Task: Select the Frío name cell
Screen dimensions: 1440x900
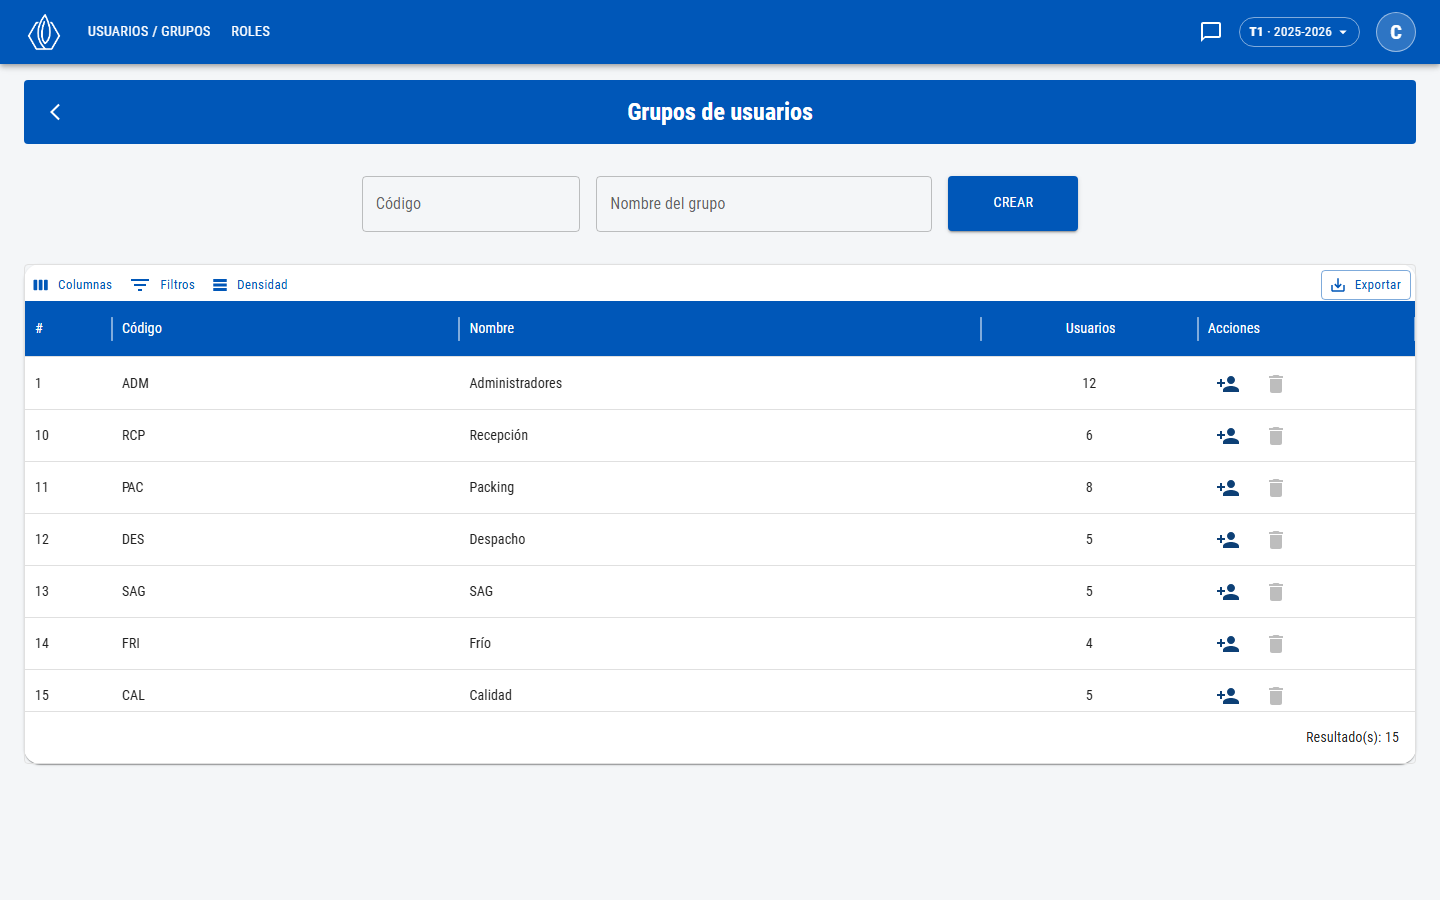Action: (x=720, y=643)
